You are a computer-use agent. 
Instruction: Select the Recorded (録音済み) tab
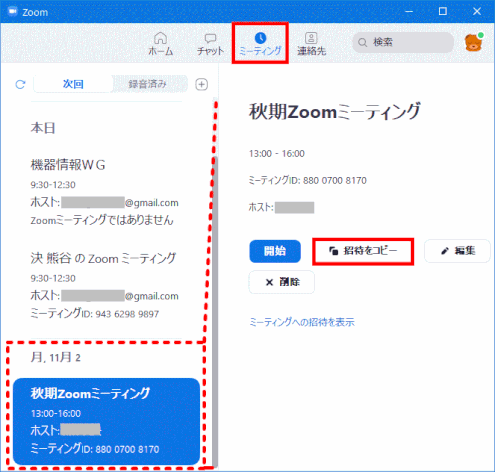(147, 84)
